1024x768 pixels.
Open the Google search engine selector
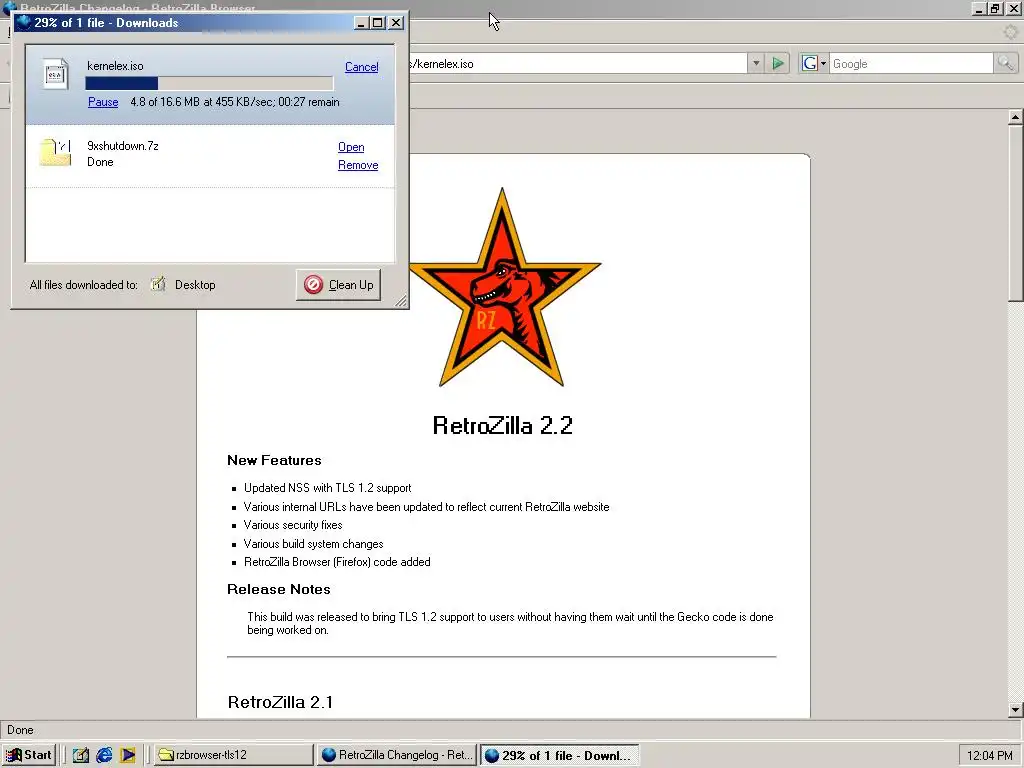coord(814,63)
